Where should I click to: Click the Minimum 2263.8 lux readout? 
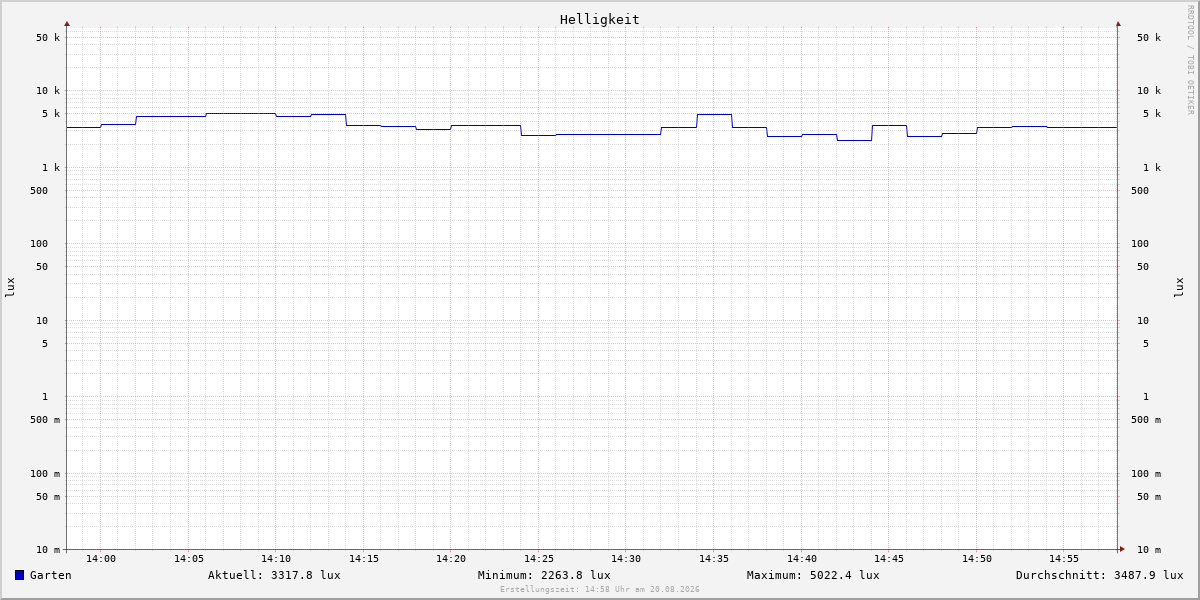click(544, 575)
